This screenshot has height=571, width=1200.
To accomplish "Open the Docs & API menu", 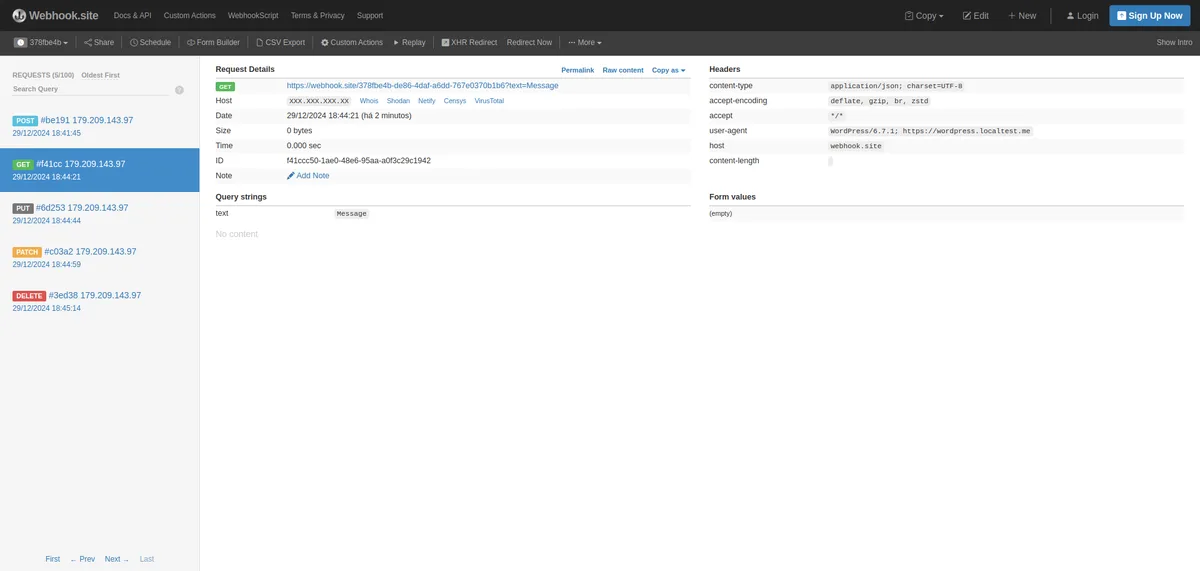I will 133,16.
